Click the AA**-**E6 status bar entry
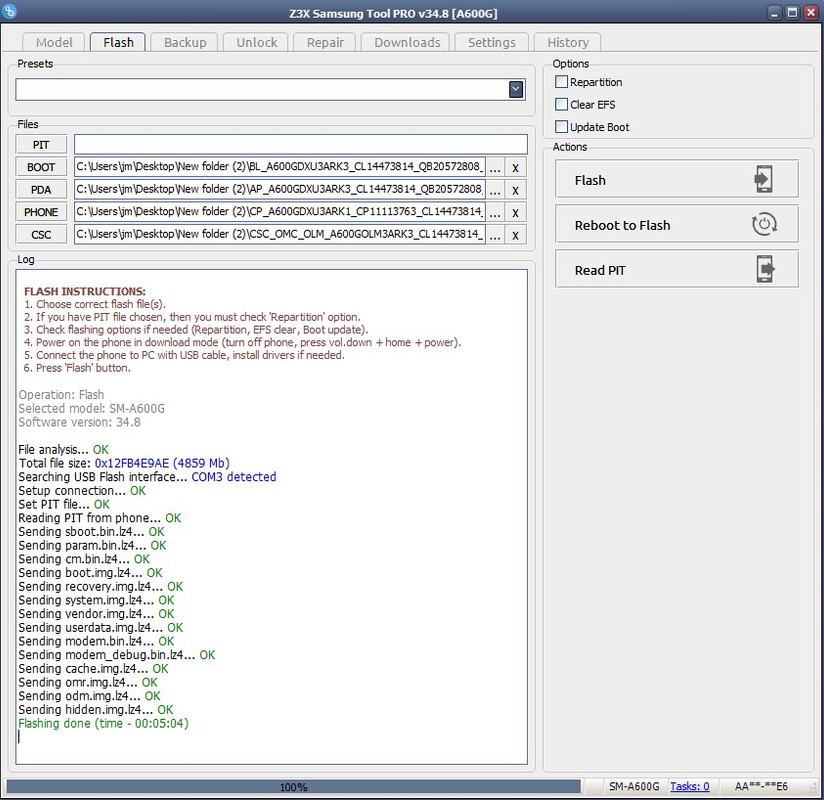Viewport: 824px width, 800px height. [x=761, y=786]
